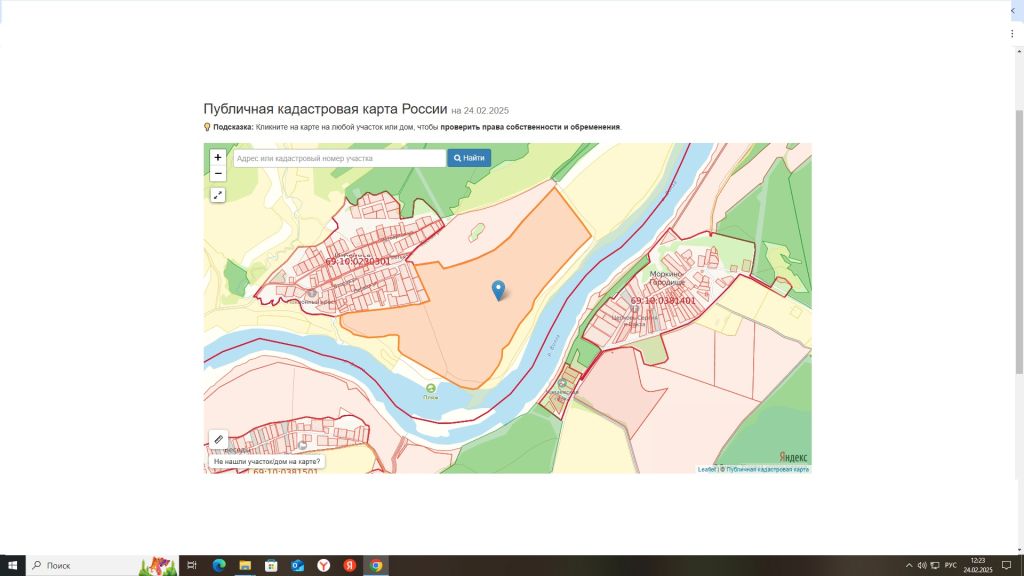
Task: Toggle fullscreen map view
Action: (218, 195)
